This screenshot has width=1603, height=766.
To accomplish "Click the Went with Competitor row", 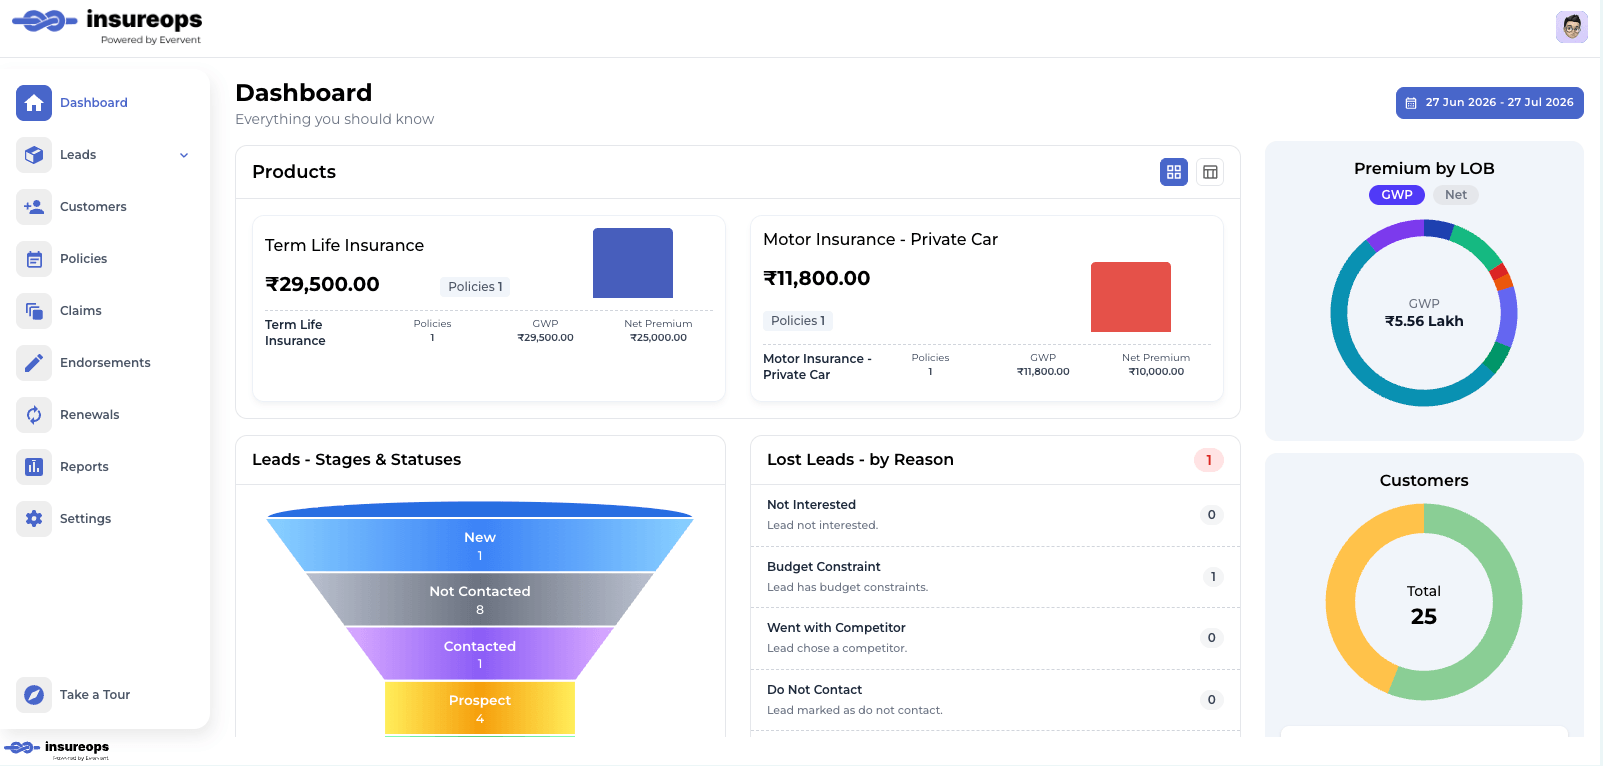I will coord(995,638).
